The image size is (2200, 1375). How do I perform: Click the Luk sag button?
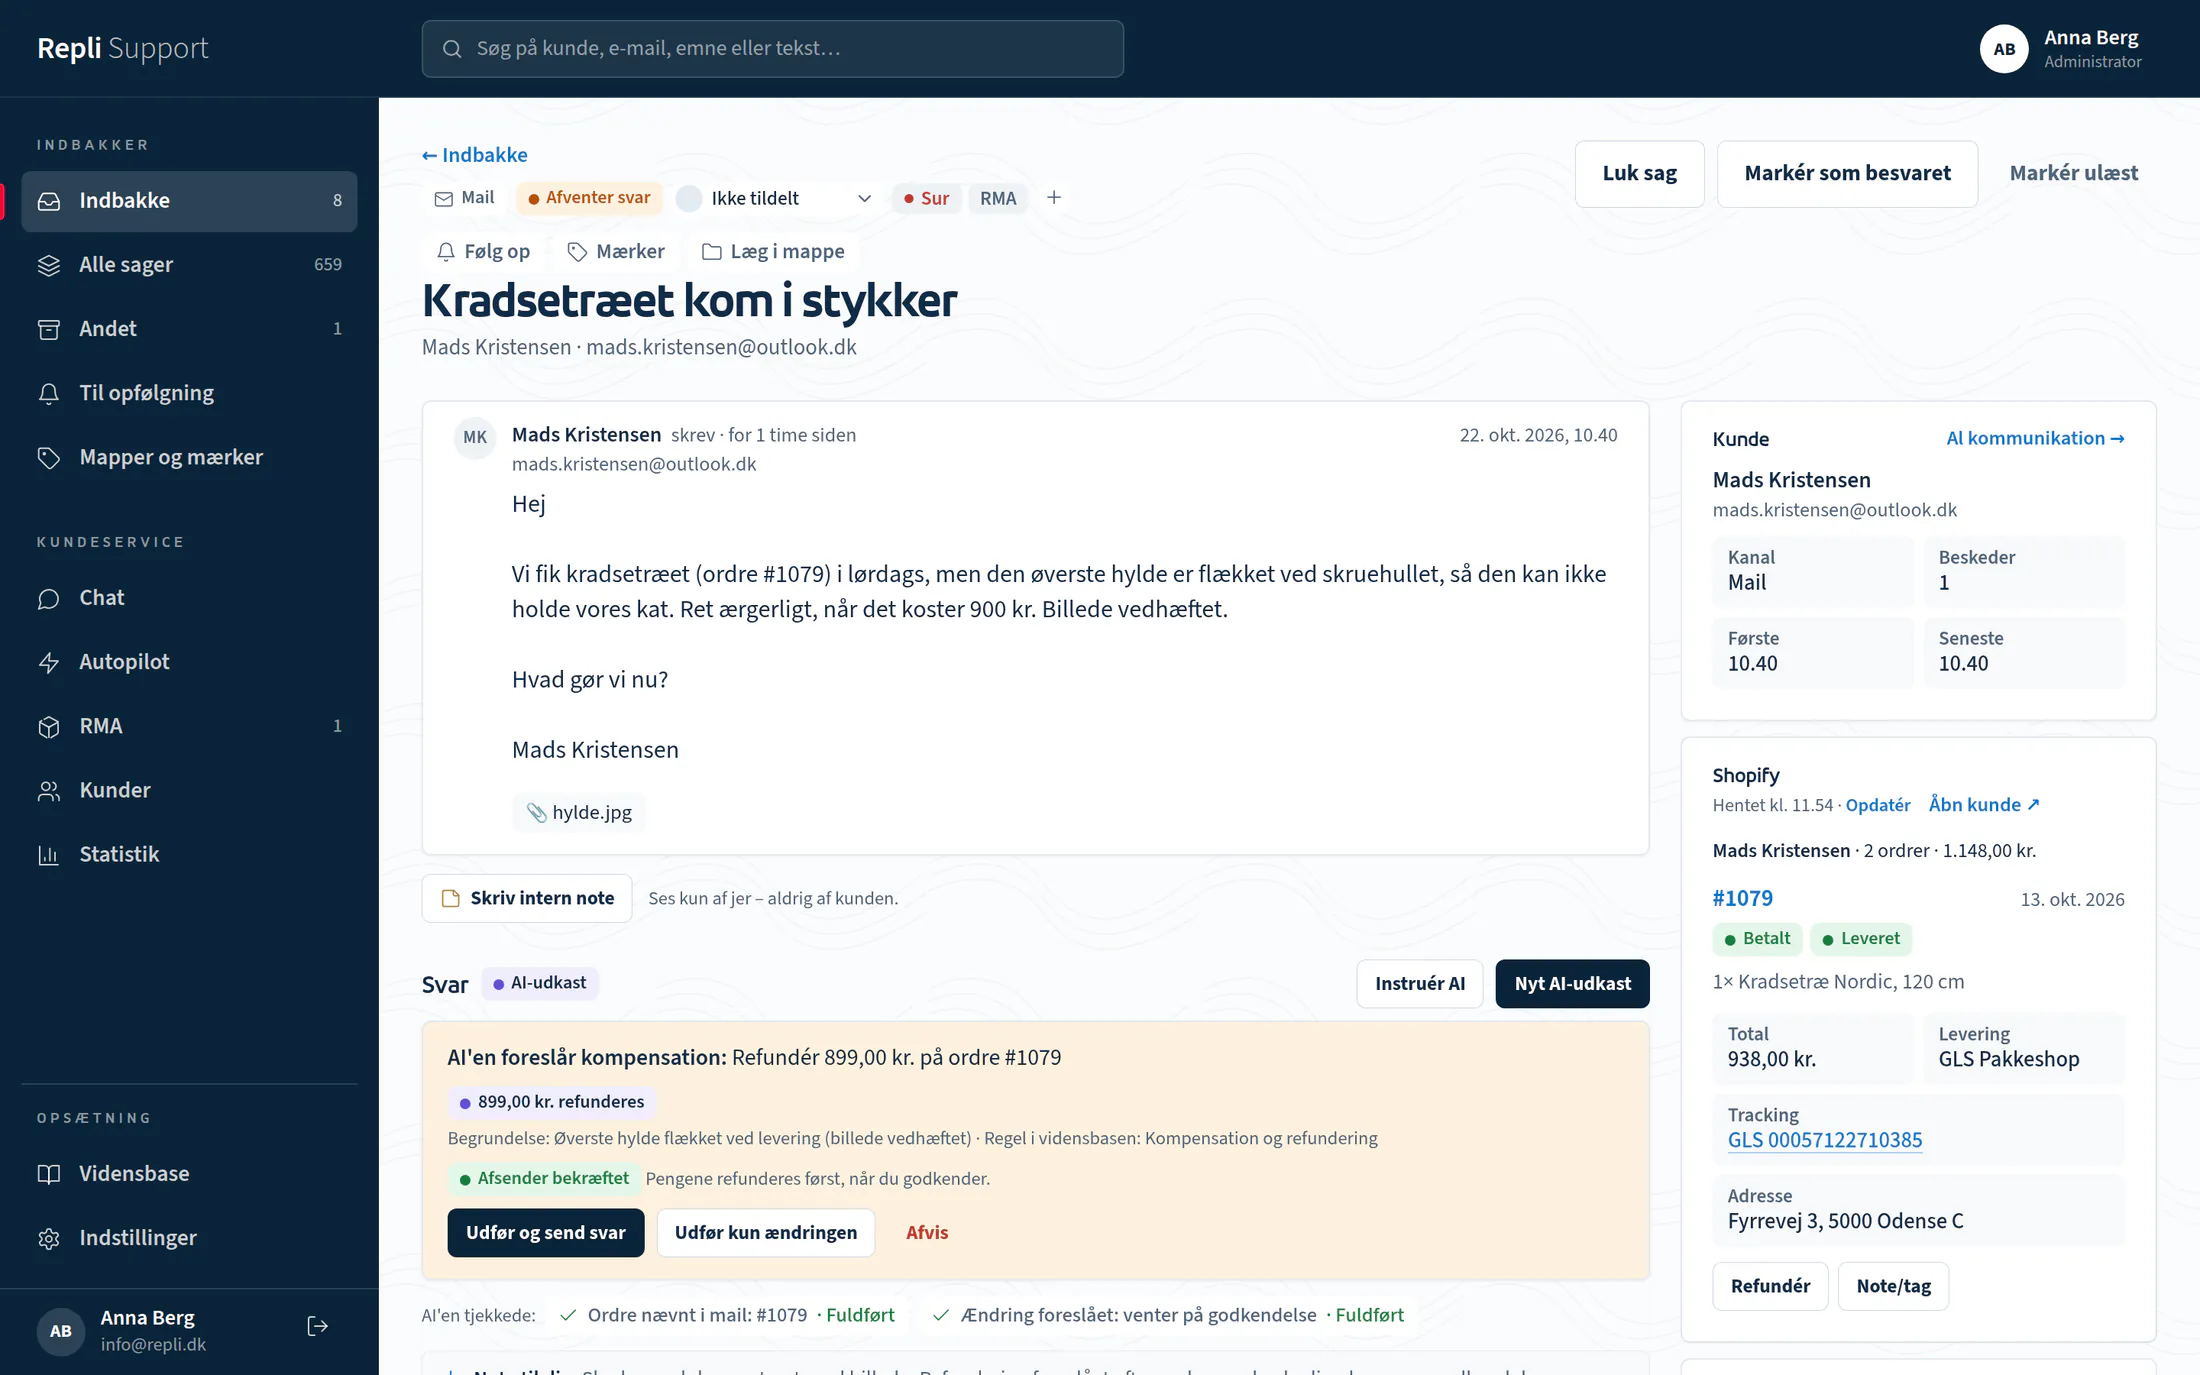(1639, 174)
